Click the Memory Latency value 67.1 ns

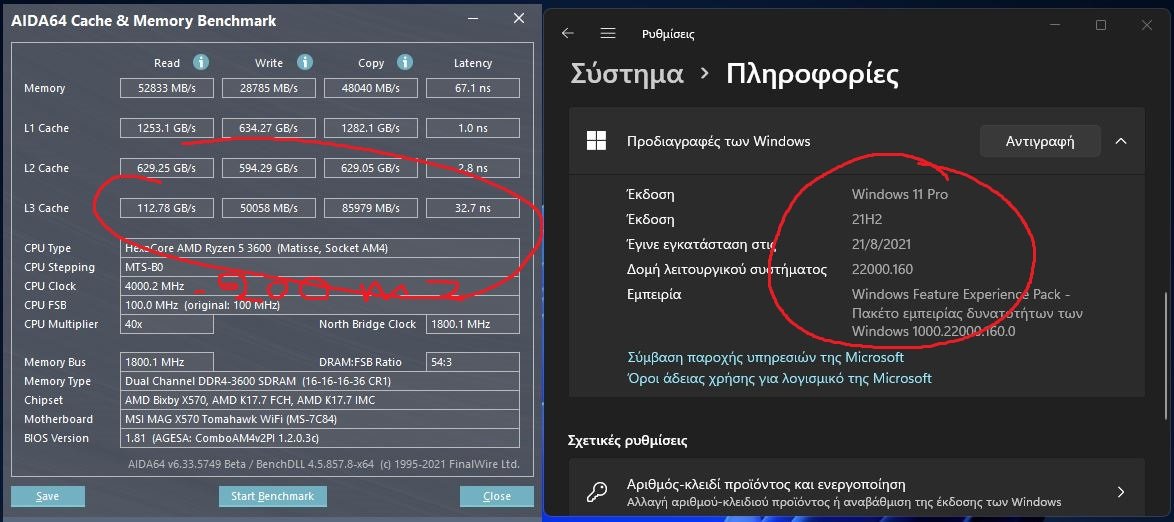click(x=472, y=88)
